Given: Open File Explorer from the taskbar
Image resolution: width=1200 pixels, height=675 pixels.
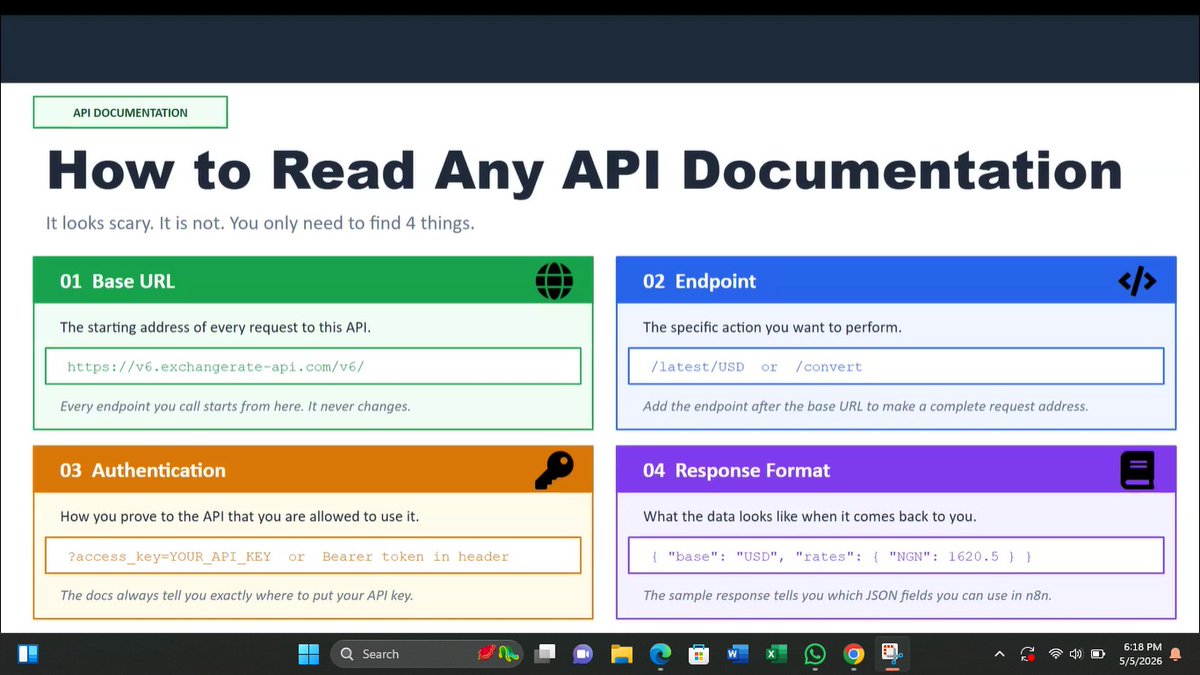Looking at the screenshot, I should pyautogui.click(x=622, y=654).
